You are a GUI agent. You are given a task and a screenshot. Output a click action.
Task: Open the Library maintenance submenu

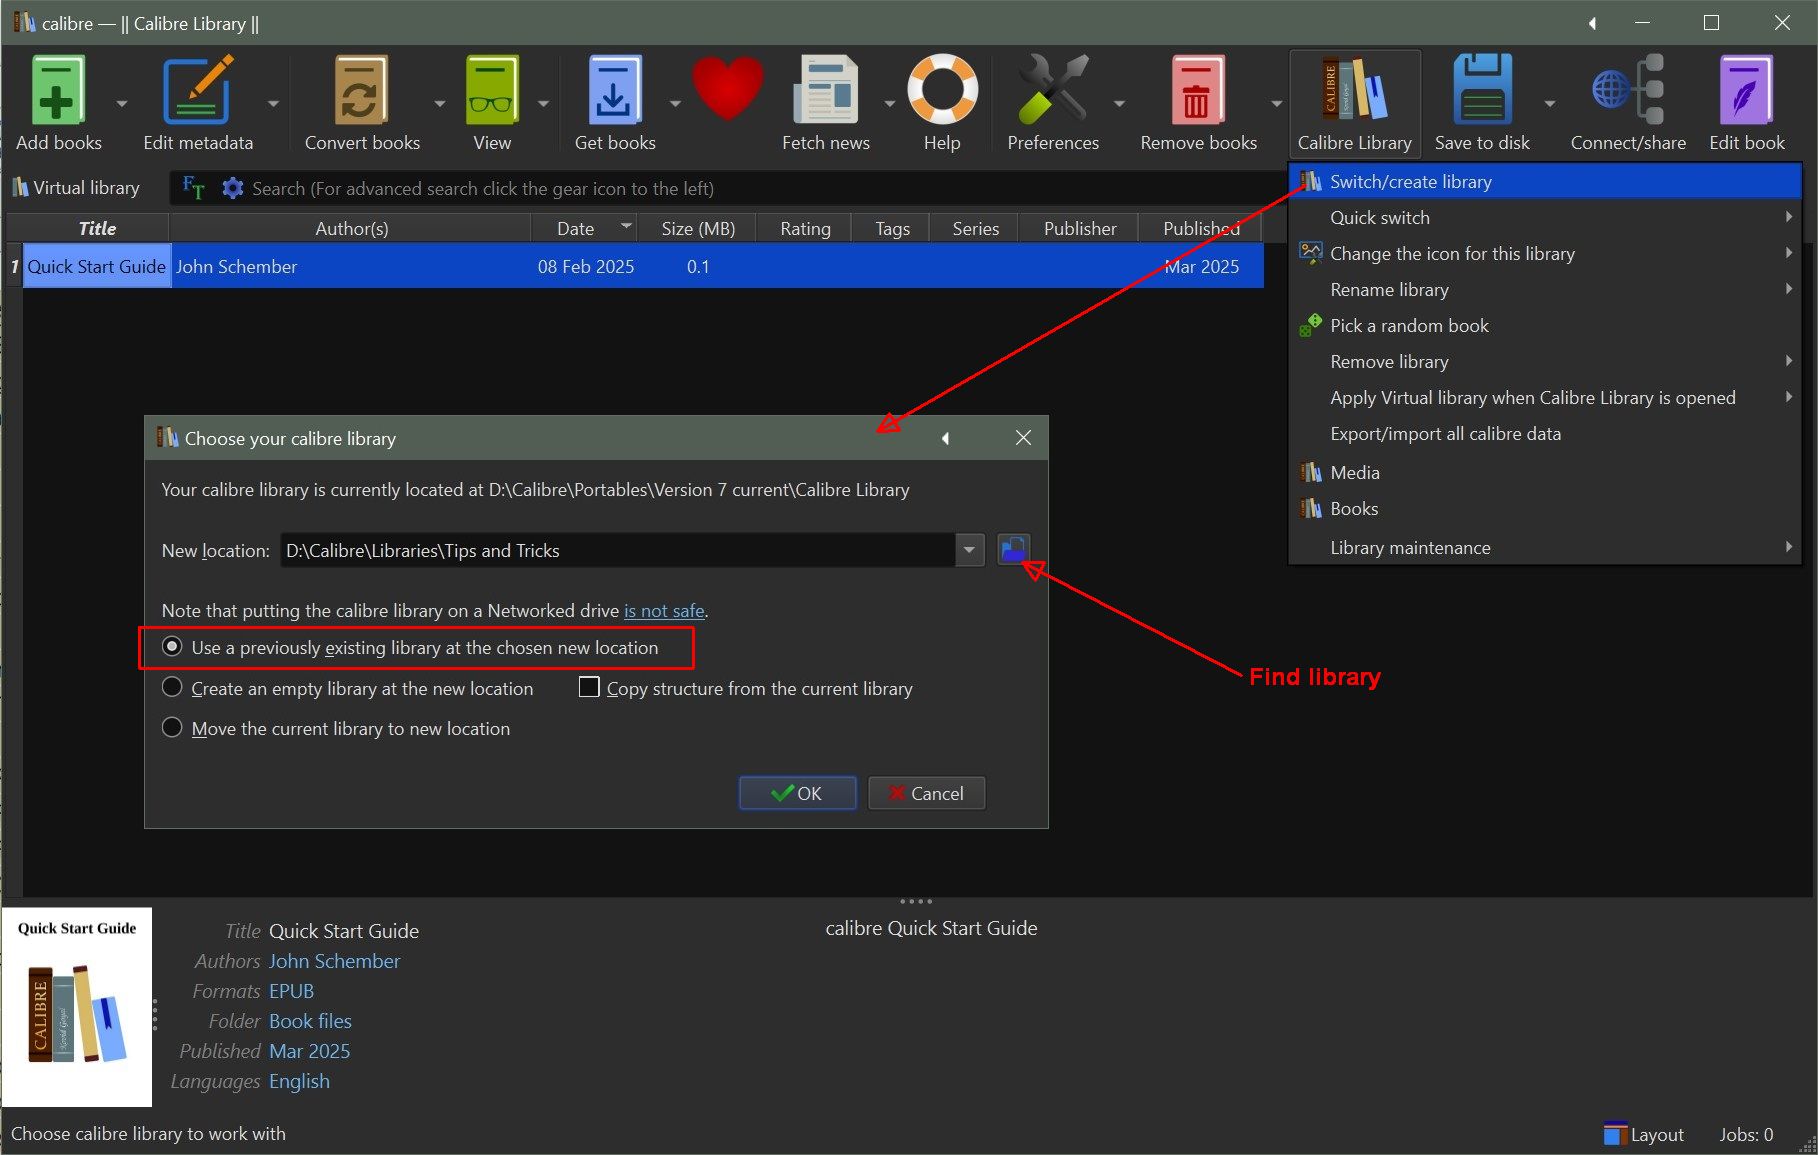click(1545, 547)
